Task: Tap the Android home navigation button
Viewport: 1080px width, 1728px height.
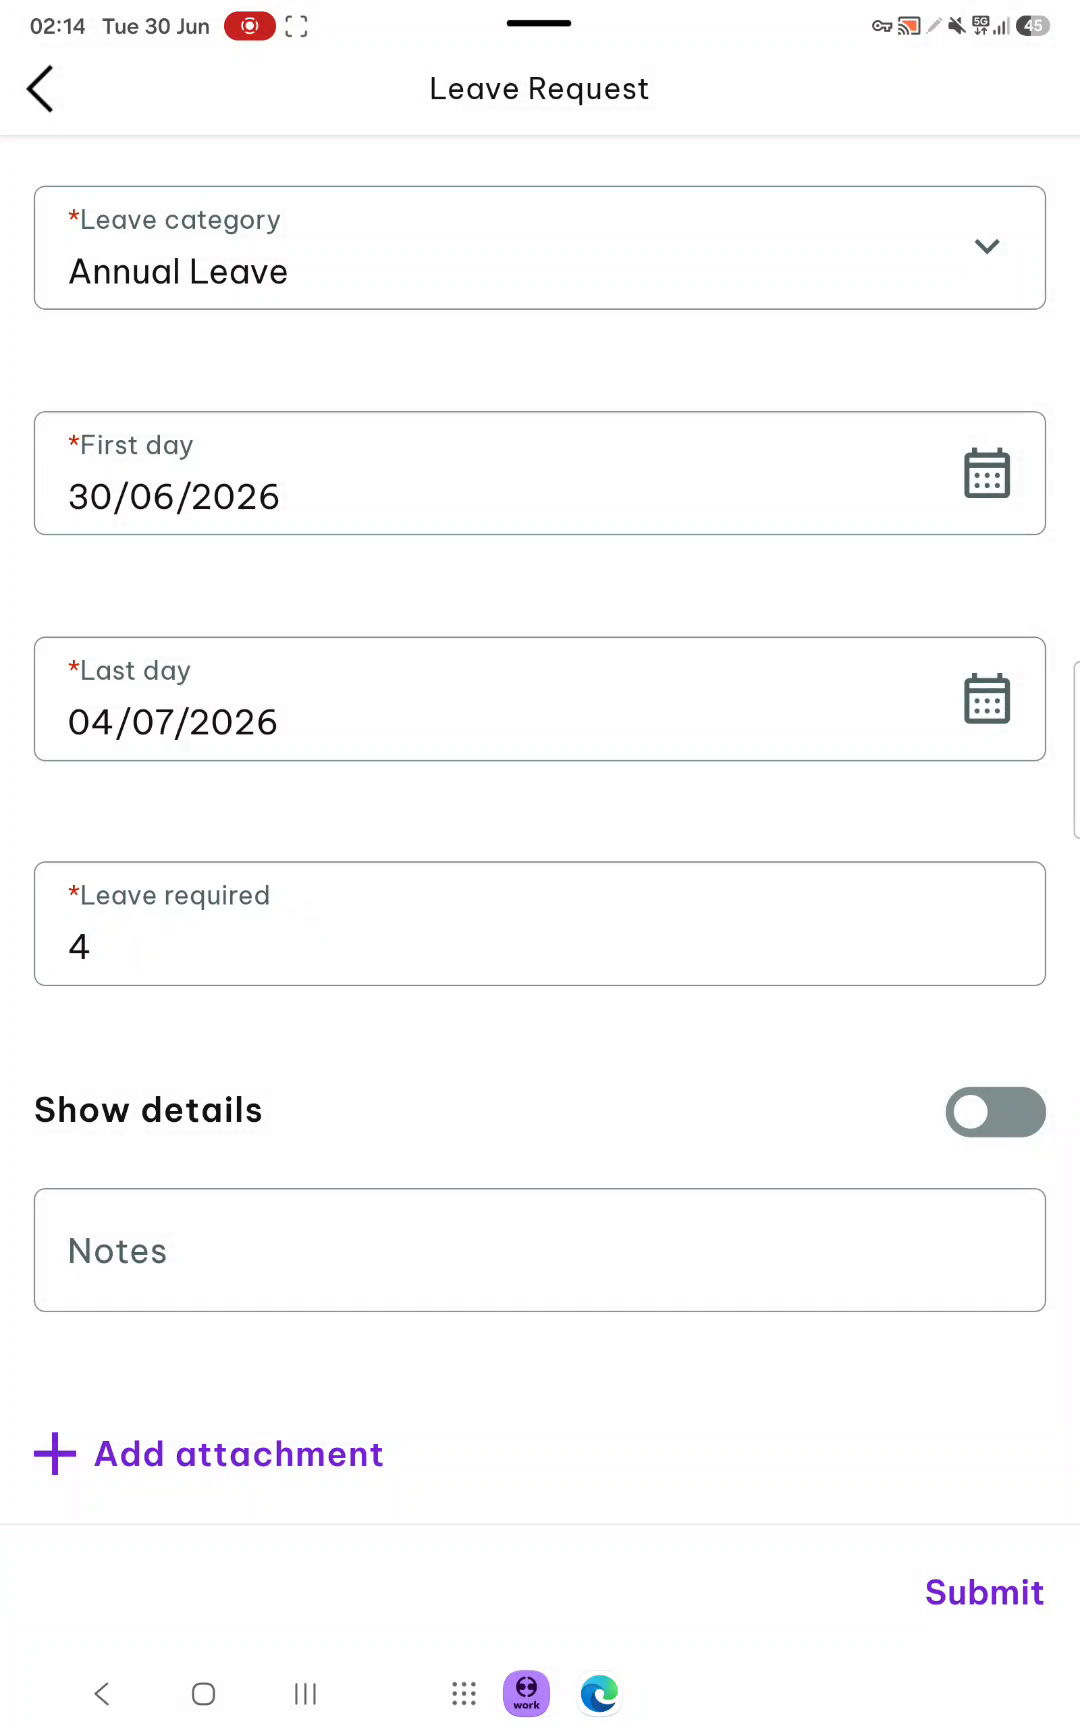Action: 203,1693
